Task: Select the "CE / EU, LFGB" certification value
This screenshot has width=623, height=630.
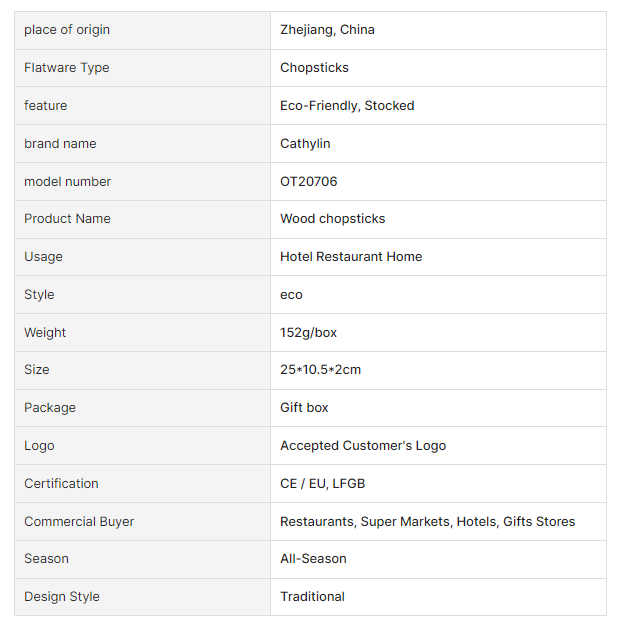Action: click(x=322, y=484)
